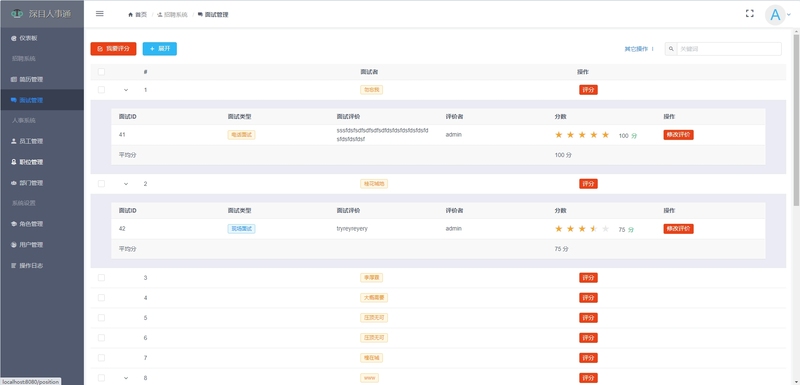Image resolution: width=800 pixels, height=385 pixels.
Task: Open the 其它操作 dropdown menu
Action: point(639,49)
